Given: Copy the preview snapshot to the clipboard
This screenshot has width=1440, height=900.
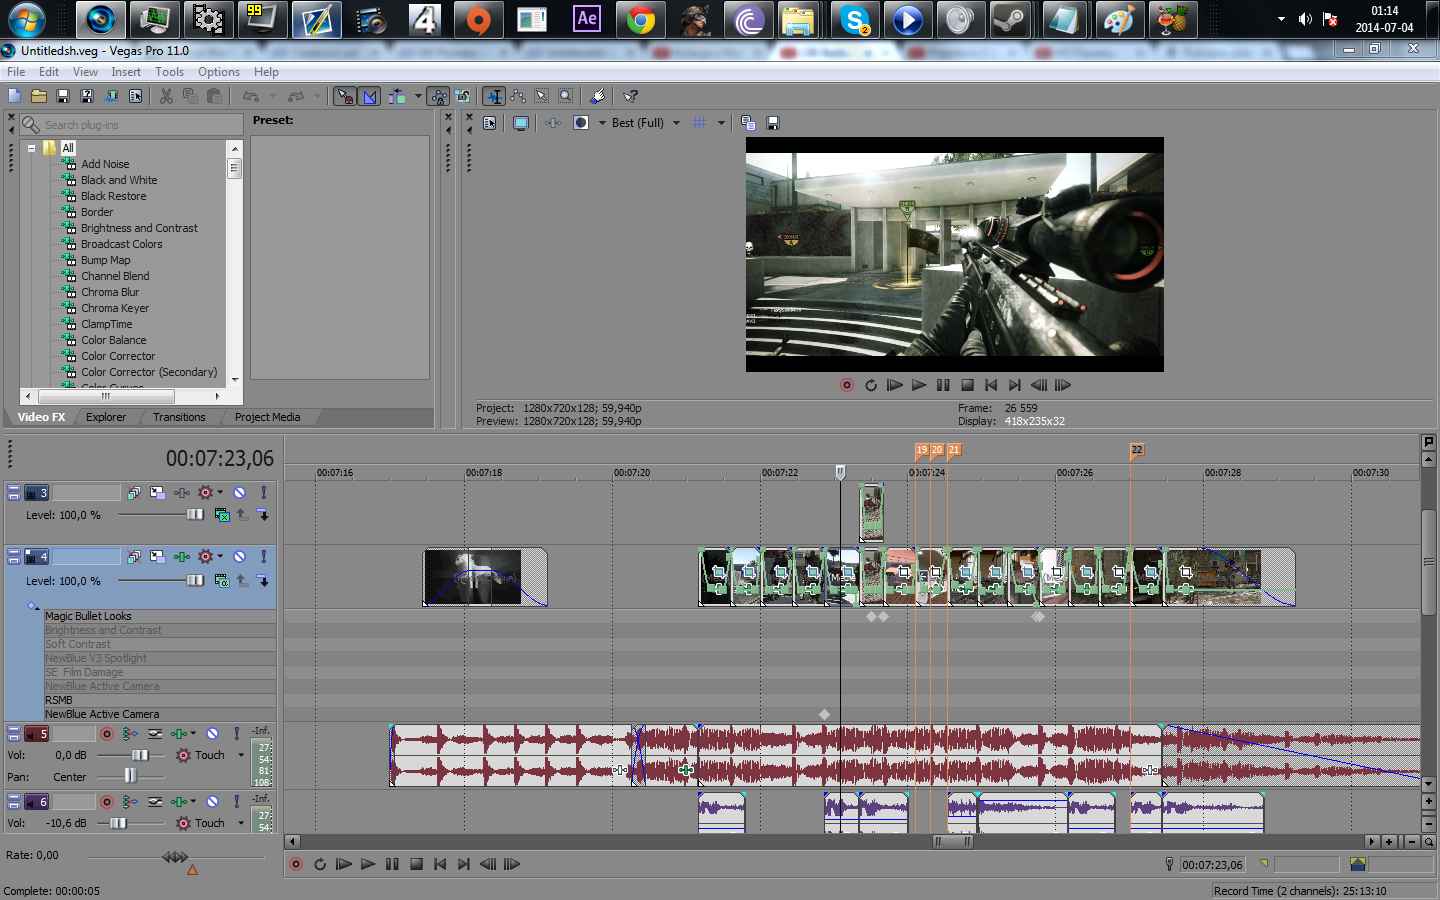Looking at the screenshot, I should click(748, 123).
